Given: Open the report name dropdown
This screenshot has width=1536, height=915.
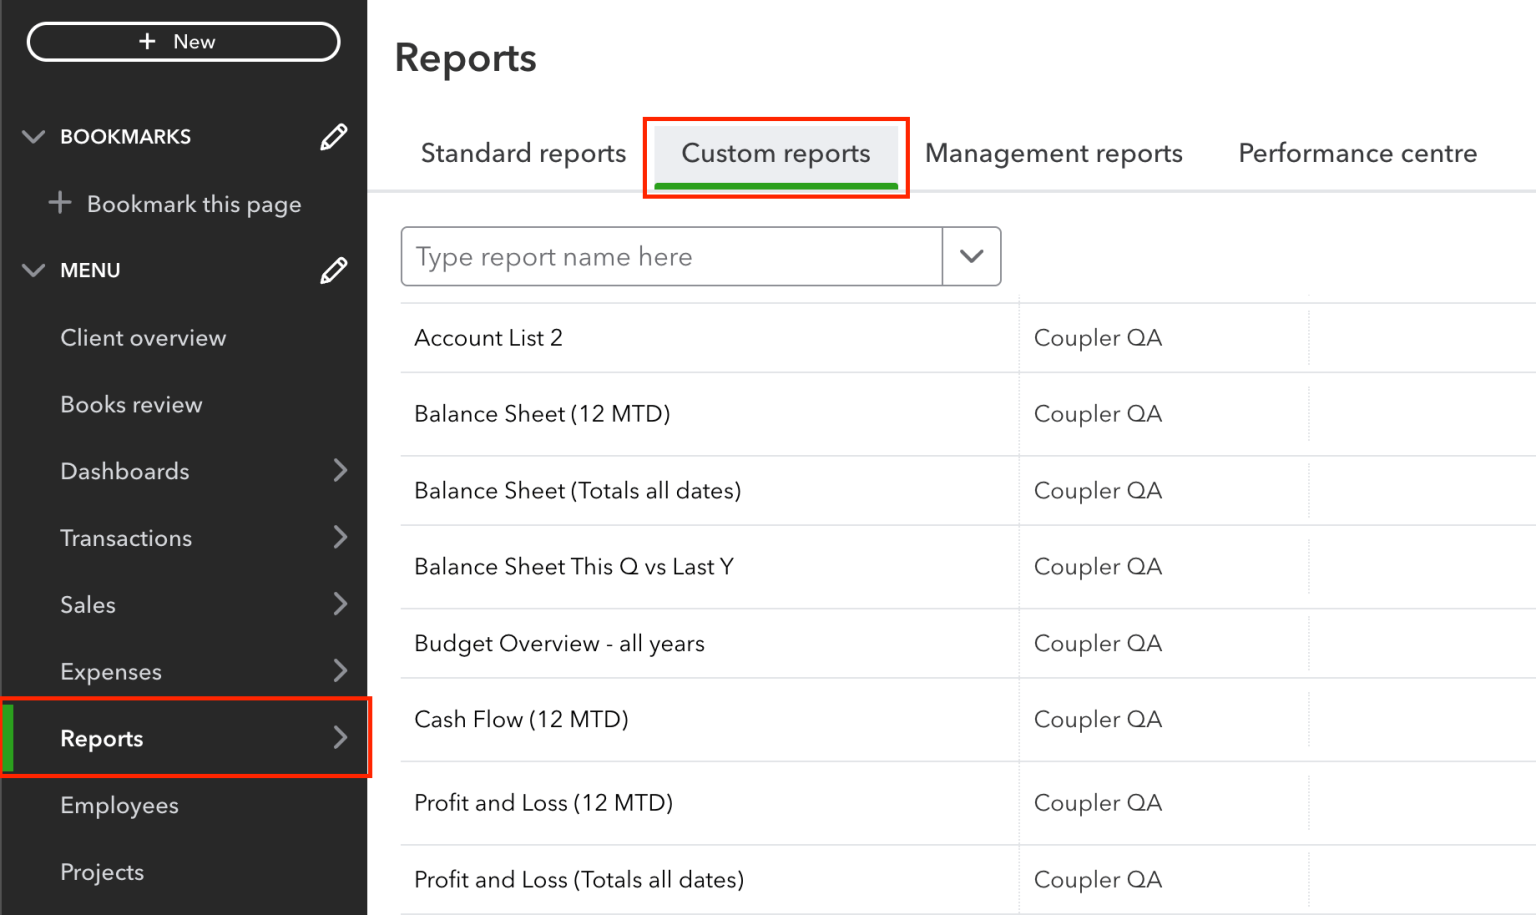Looking at the screenshot, I should pyautogui.click(x=971, y=256).
